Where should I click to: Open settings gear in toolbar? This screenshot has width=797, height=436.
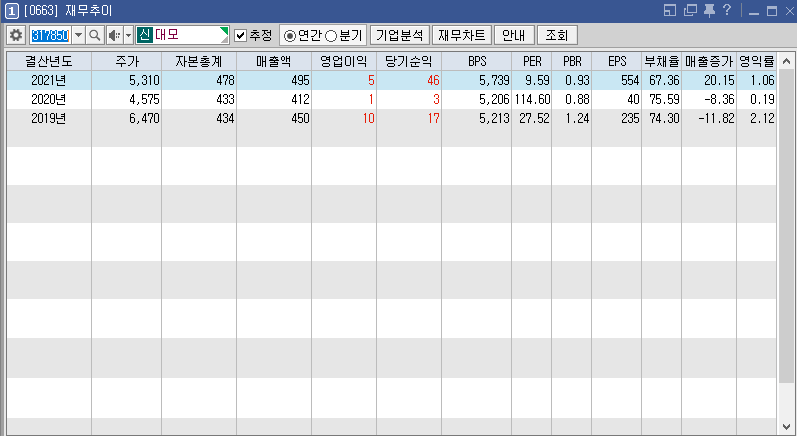click(x=16, y=35)
